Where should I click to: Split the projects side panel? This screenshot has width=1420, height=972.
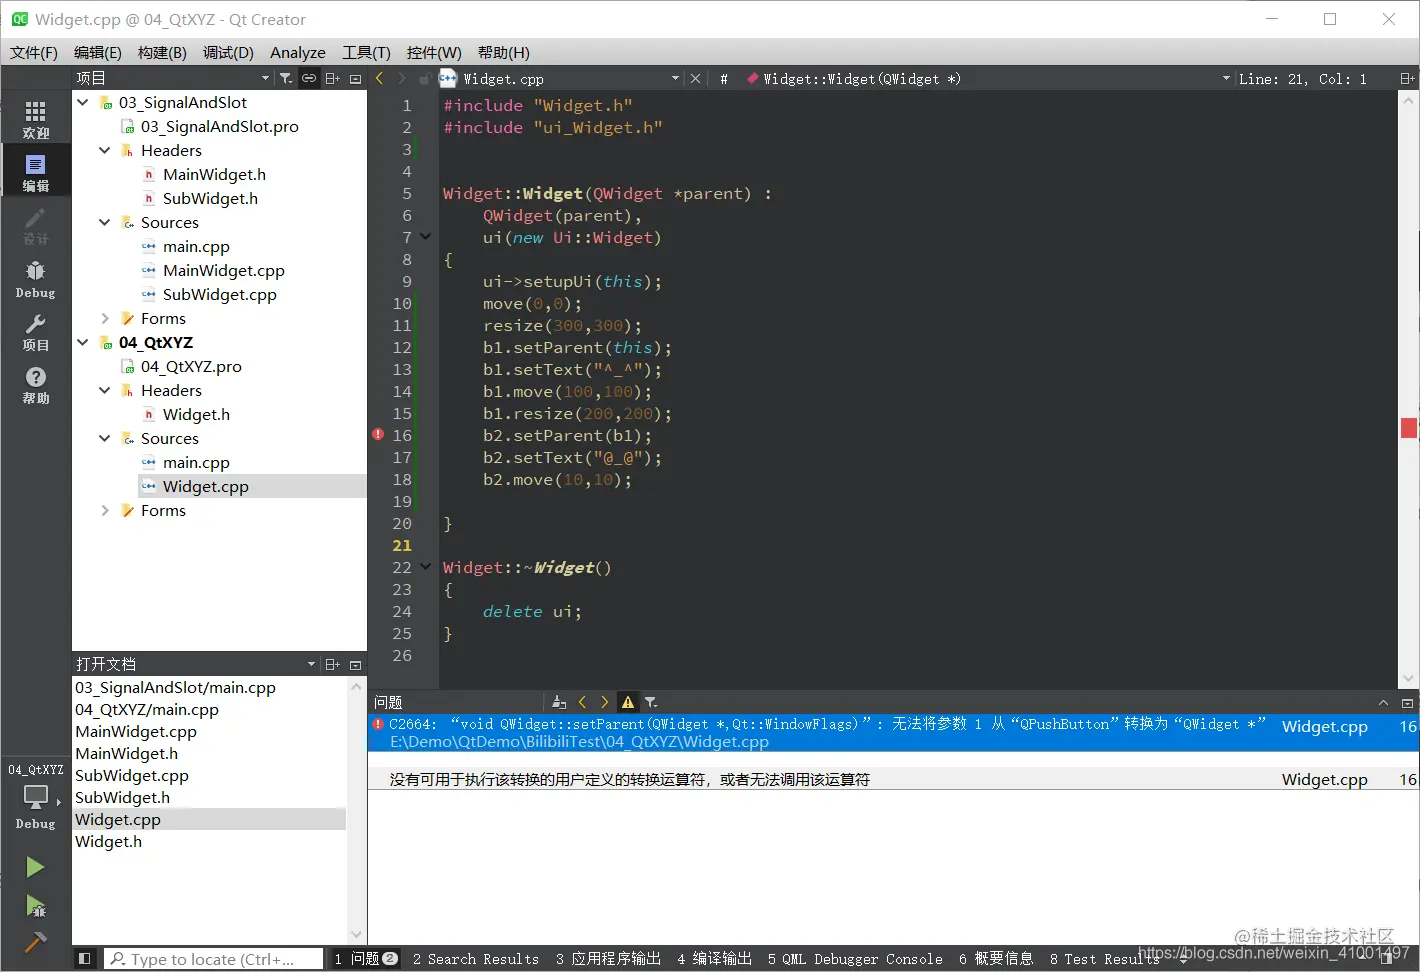coord(333,78)
